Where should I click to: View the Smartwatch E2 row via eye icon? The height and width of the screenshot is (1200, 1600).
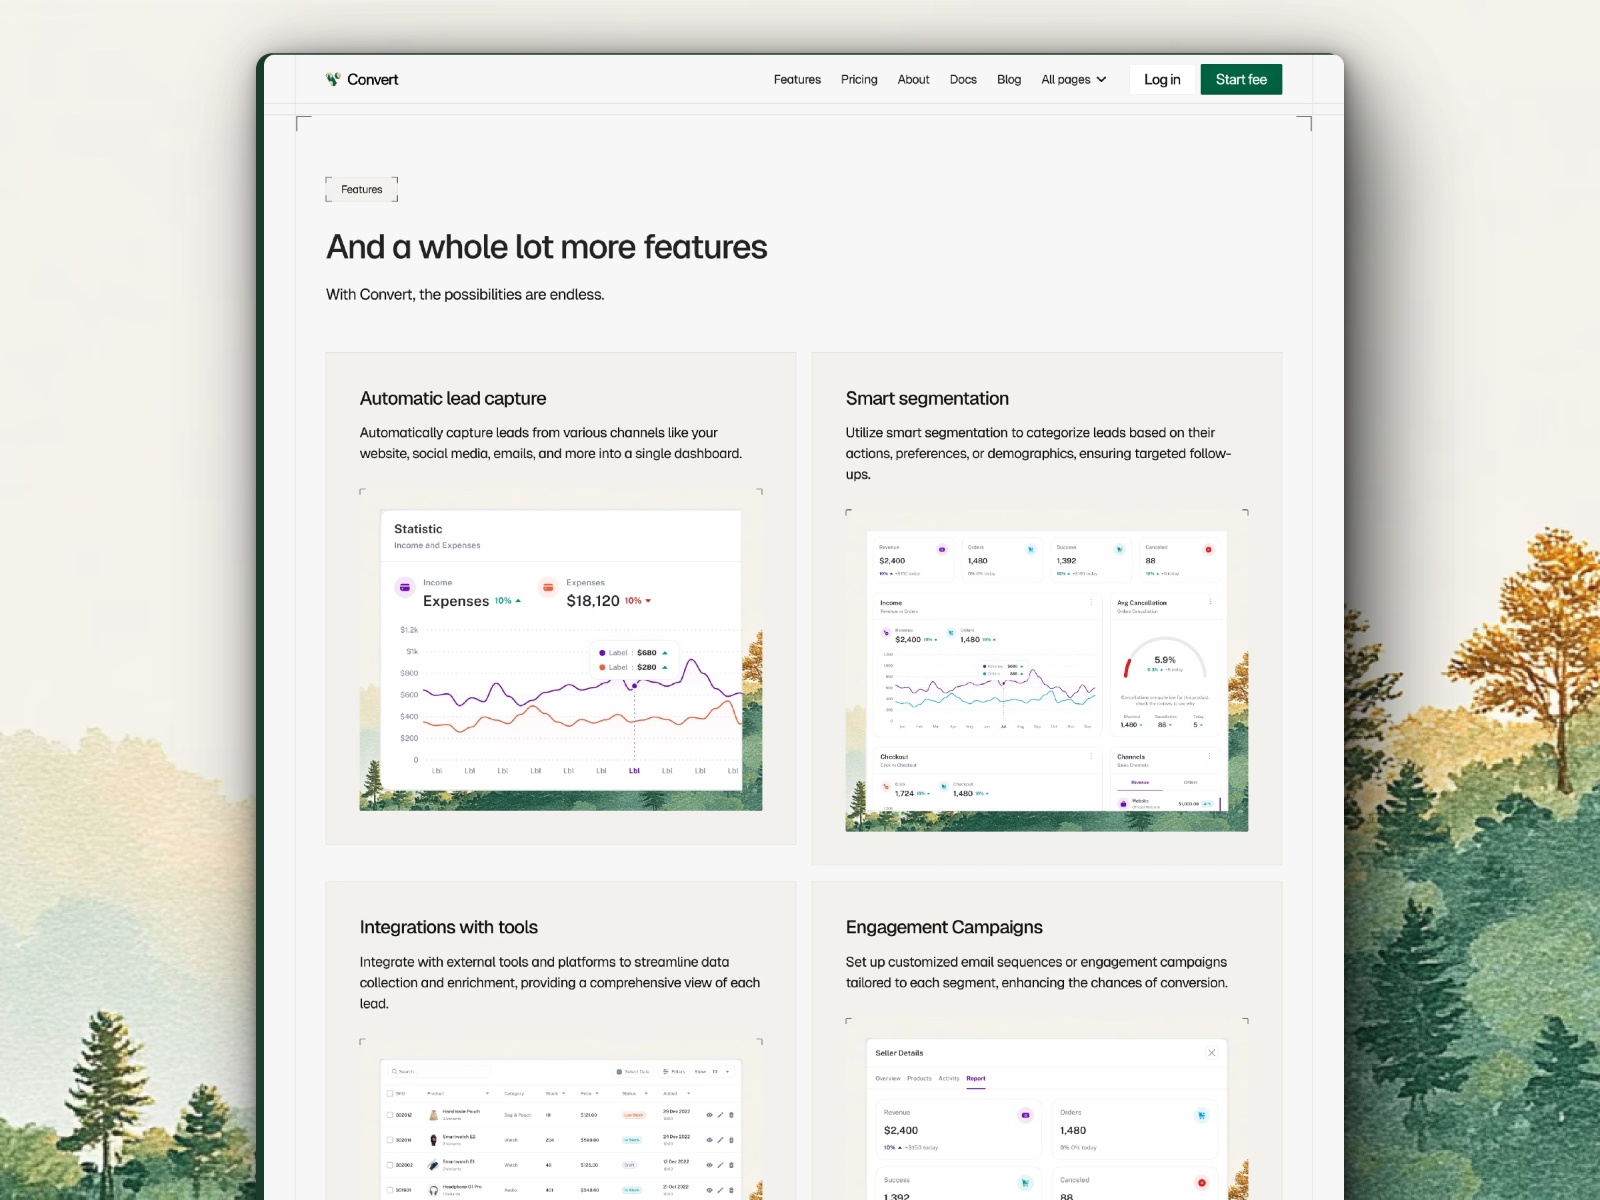(709, 1139)
